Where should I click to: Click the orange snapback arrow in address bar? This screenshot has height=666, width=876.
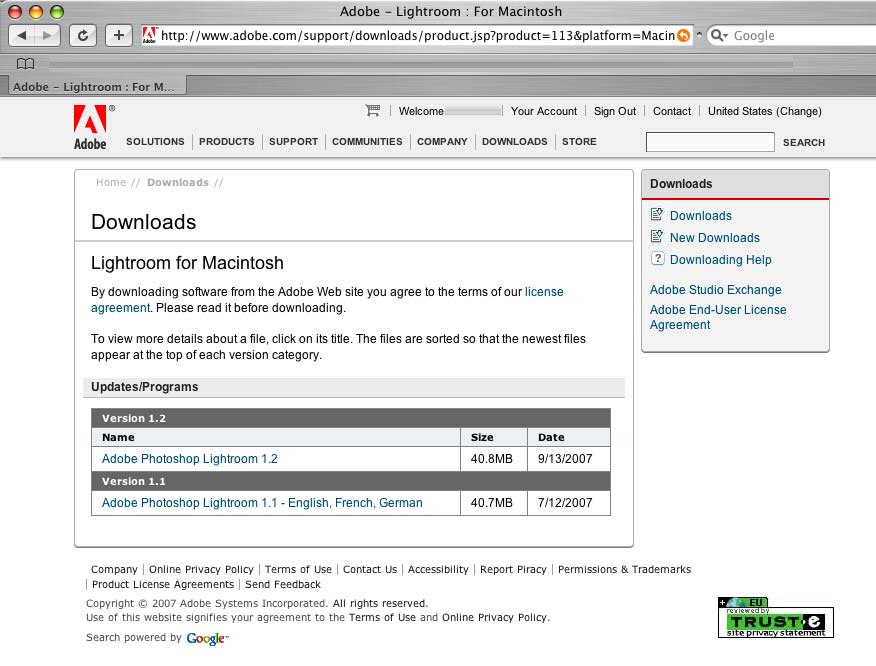pos(683,36)
